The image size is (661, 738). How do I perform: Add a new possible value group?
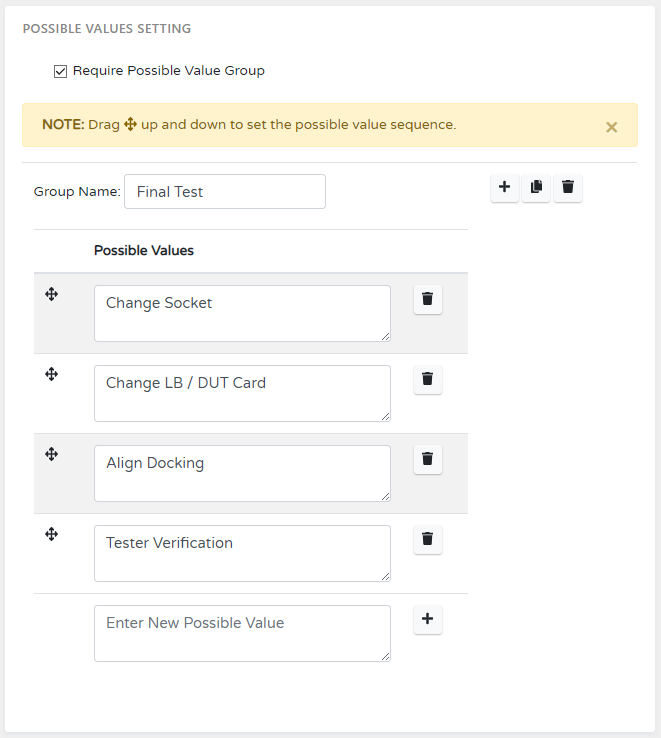[x=505, y=188]
